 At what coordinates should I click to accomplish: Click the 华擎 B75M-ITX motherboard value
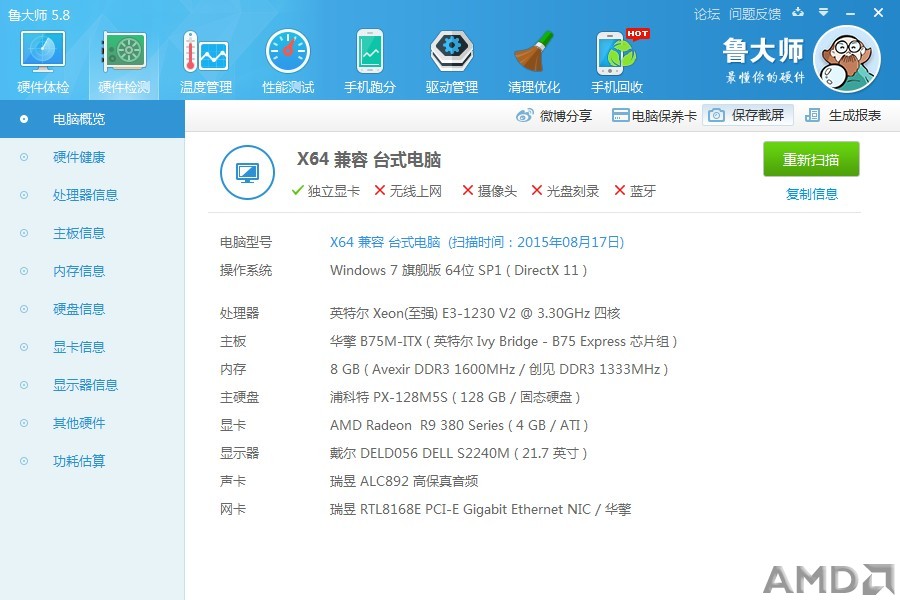click(503, 342)
